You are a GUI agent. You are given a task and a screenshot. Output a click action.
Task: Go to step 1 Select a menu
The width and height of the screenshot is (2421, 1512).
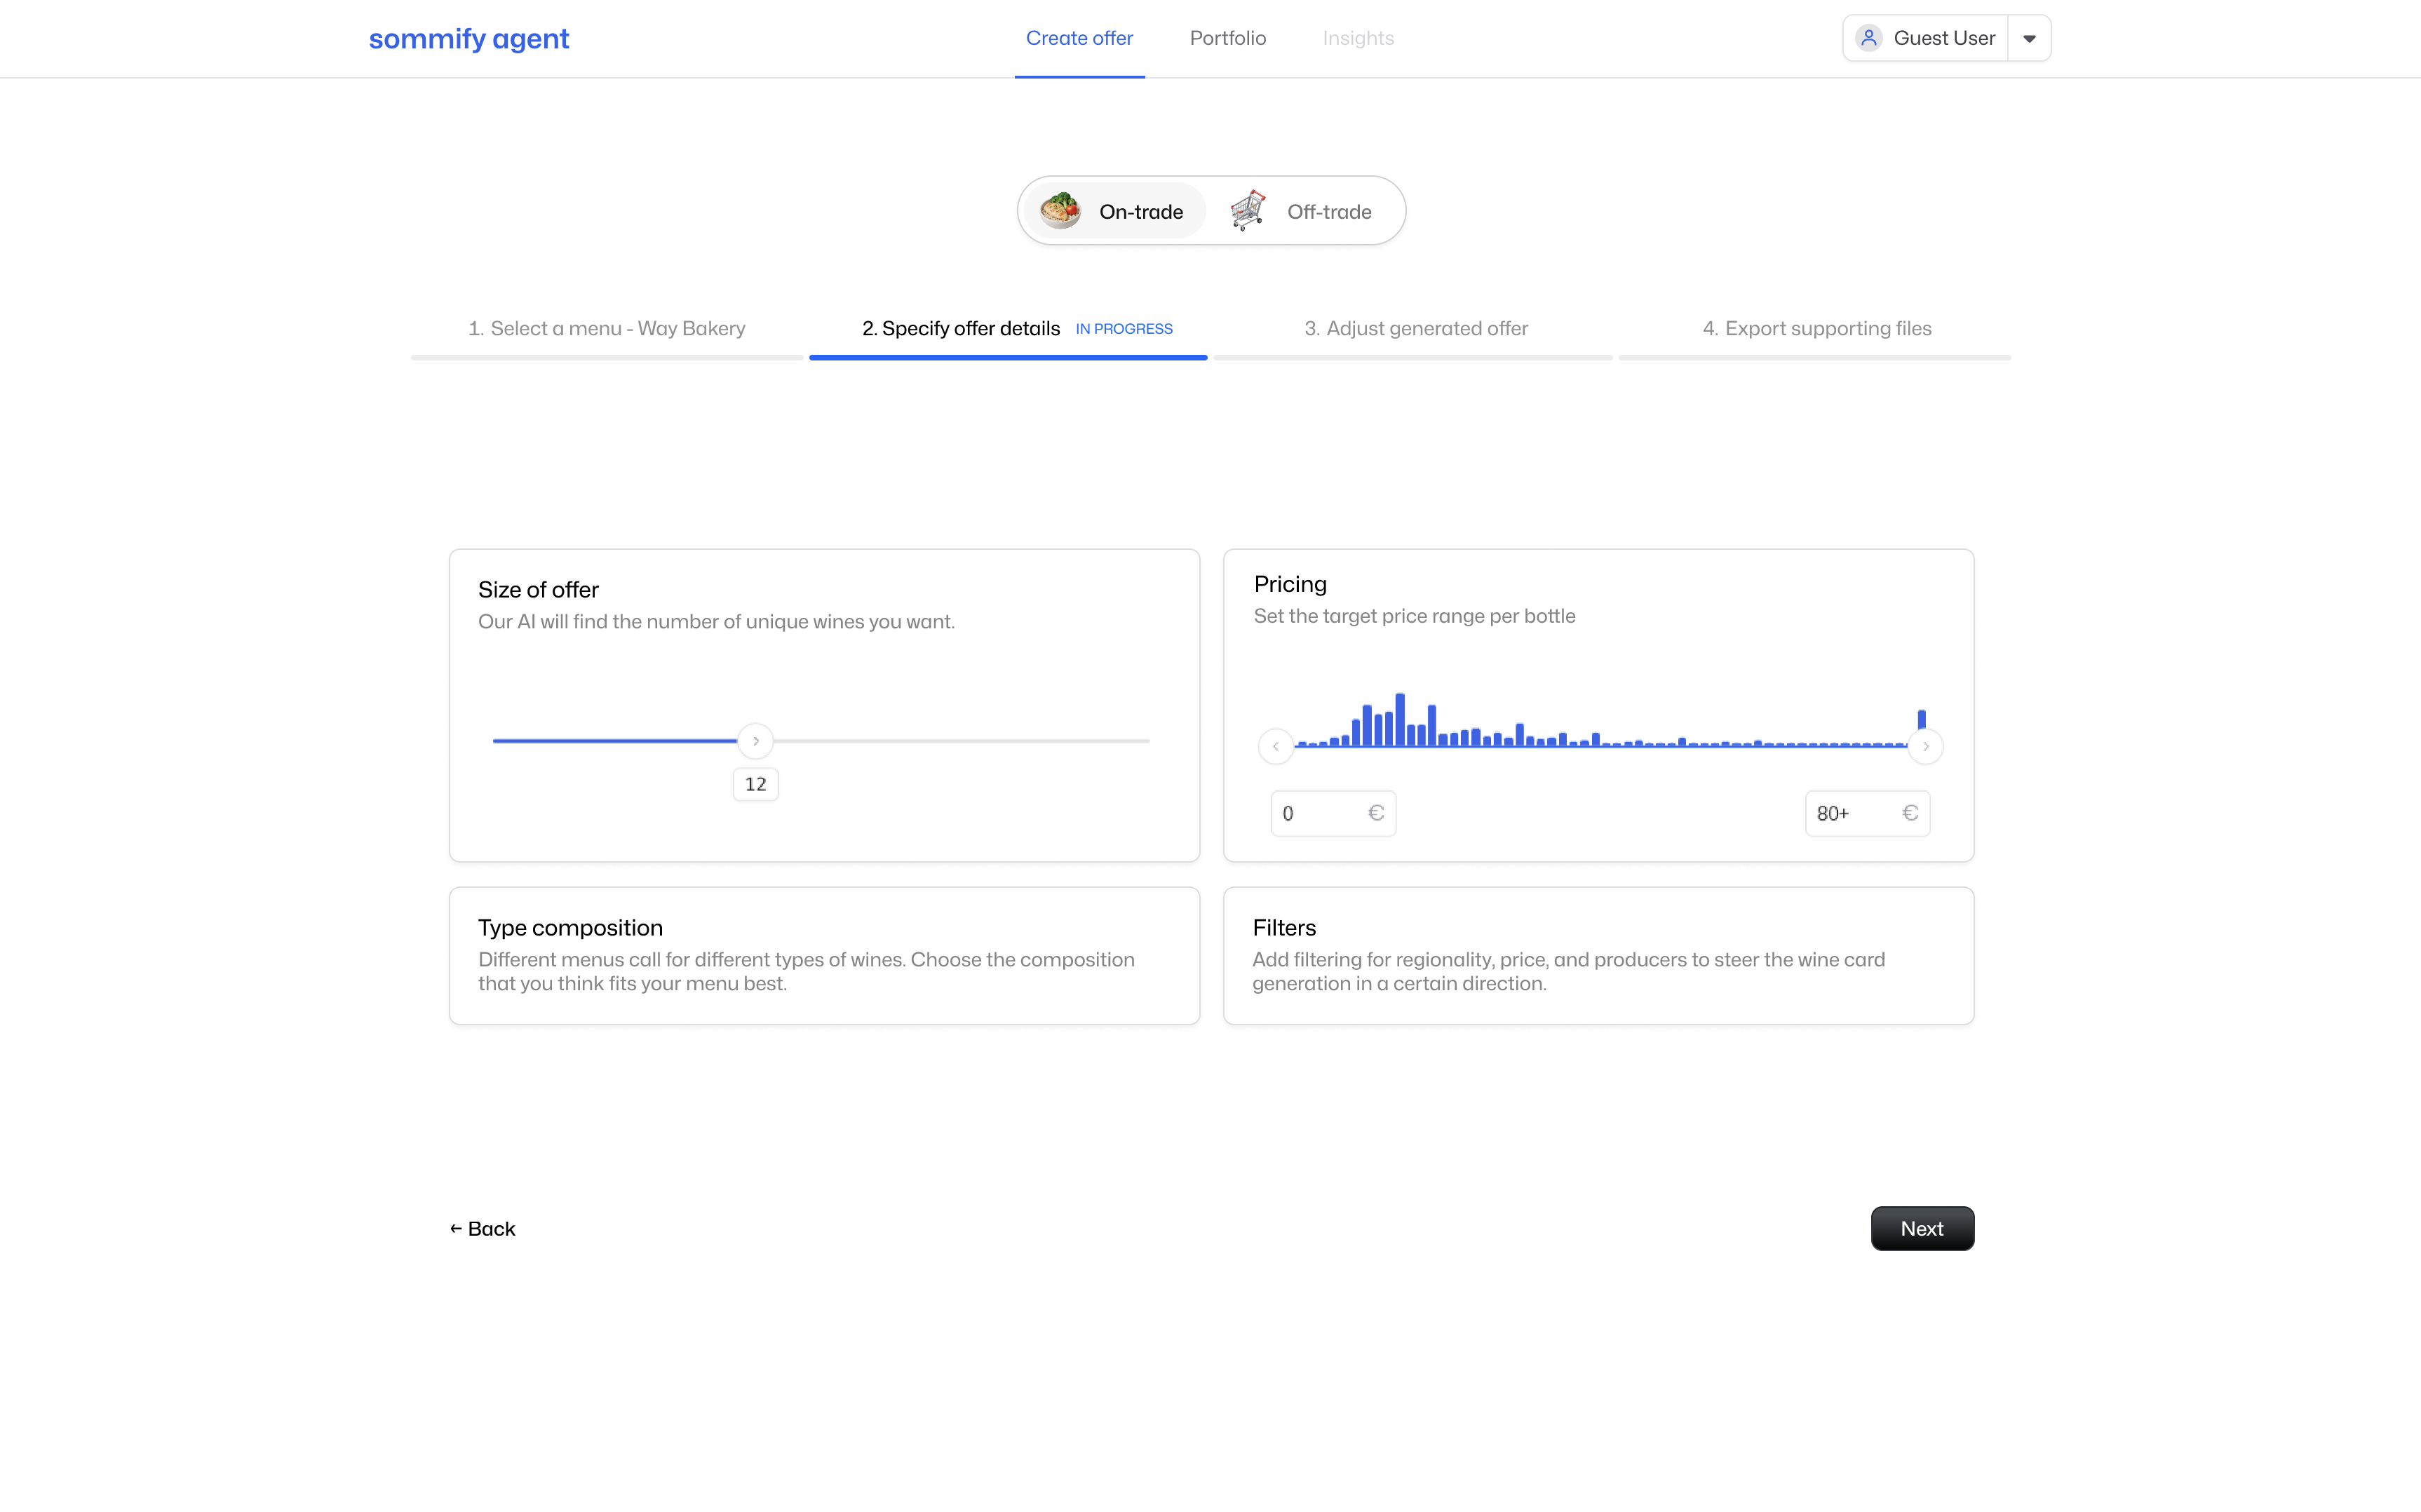pos(606,328)
